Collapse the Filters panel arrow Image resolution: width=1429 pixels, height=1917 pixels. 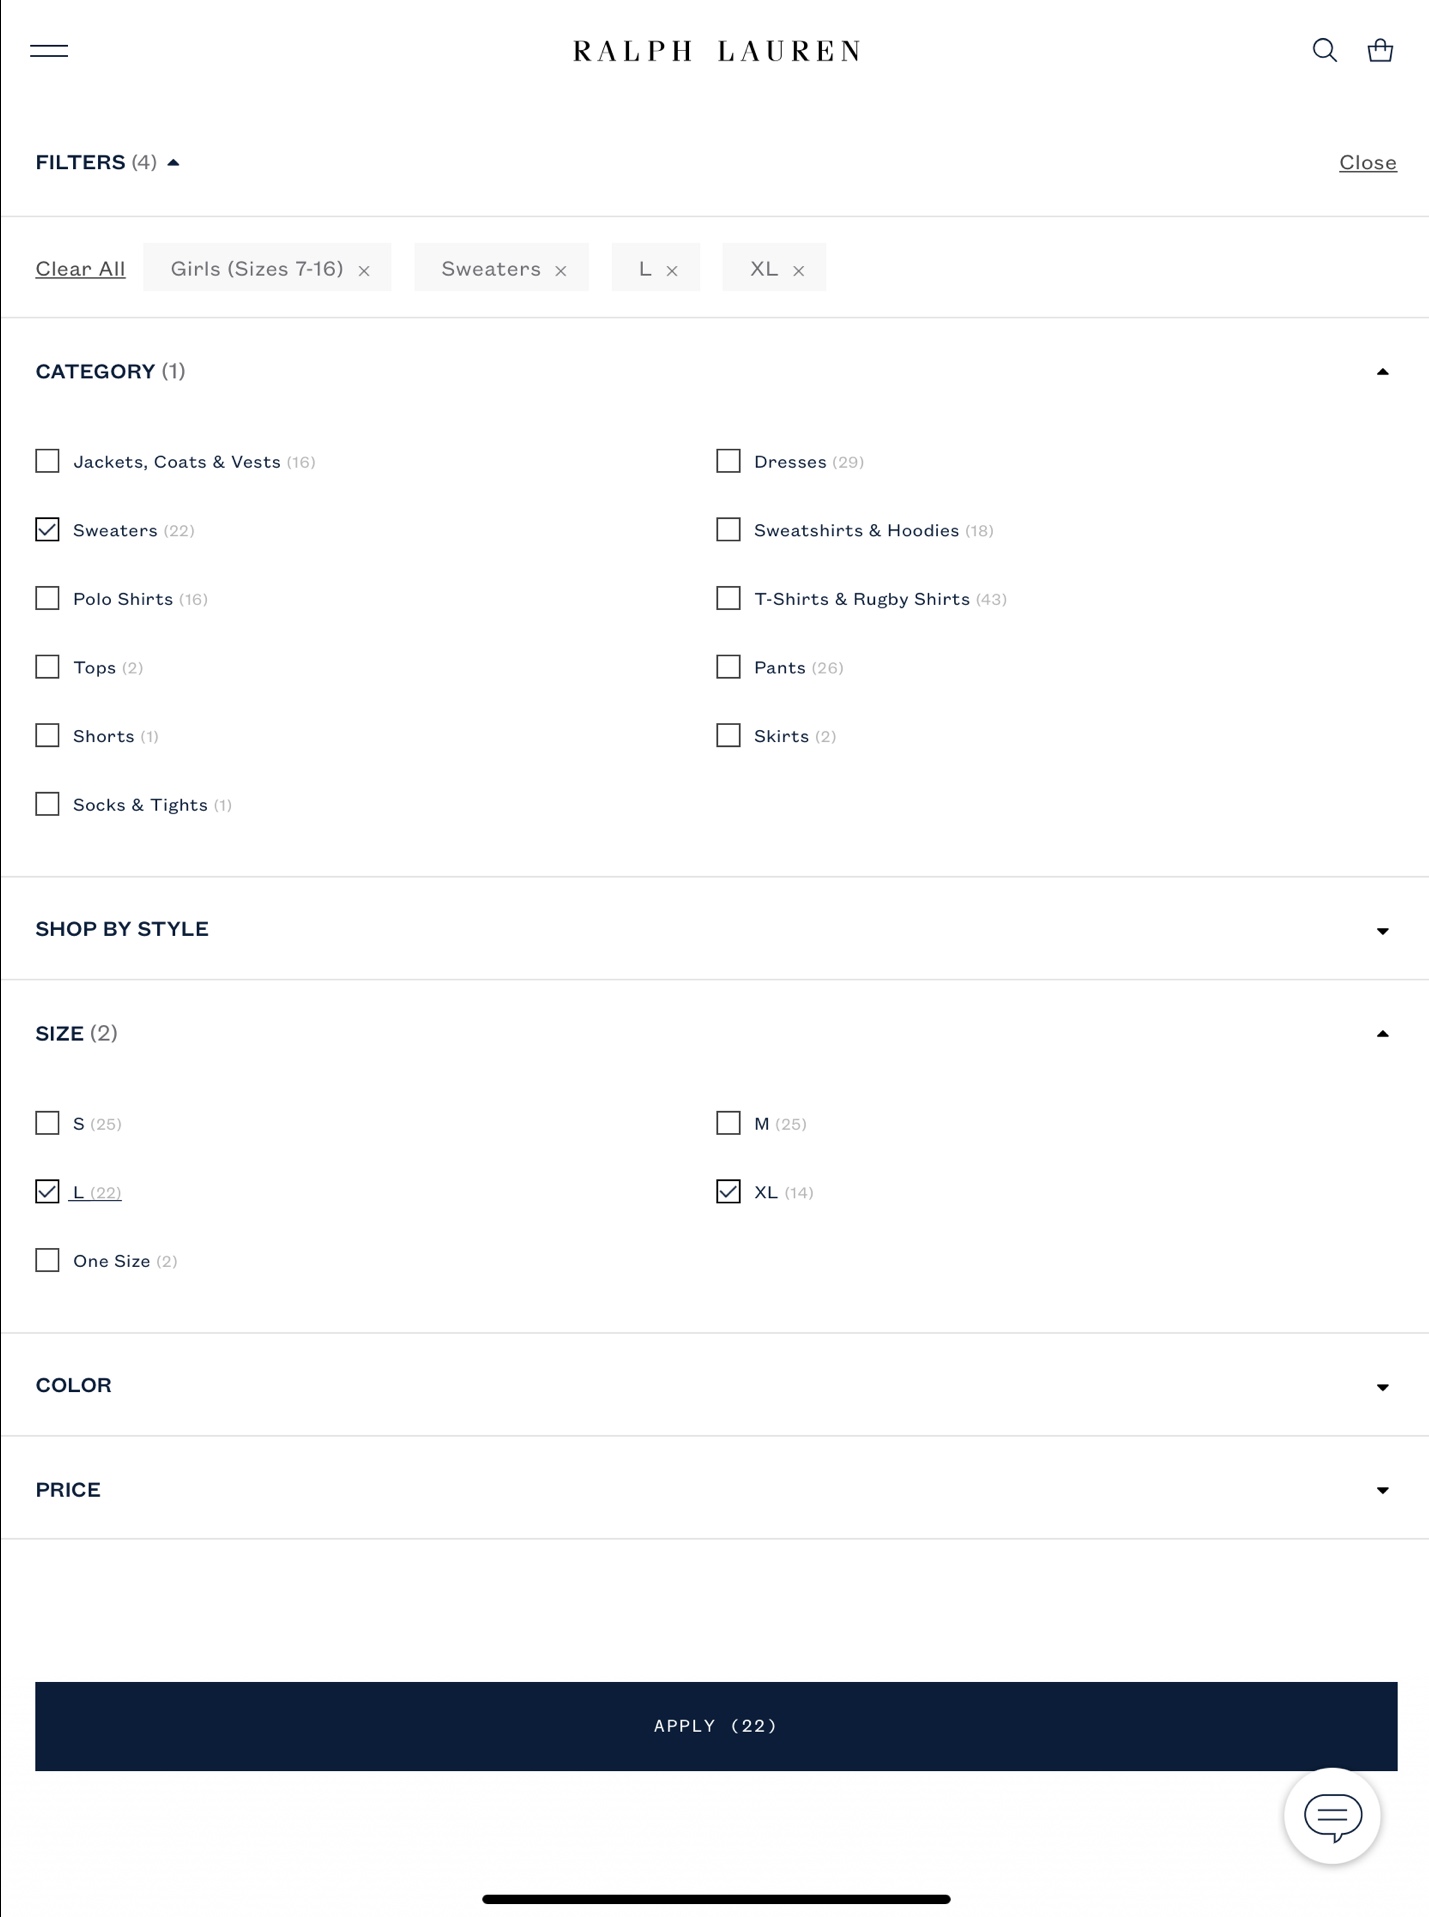click(173, 162)
